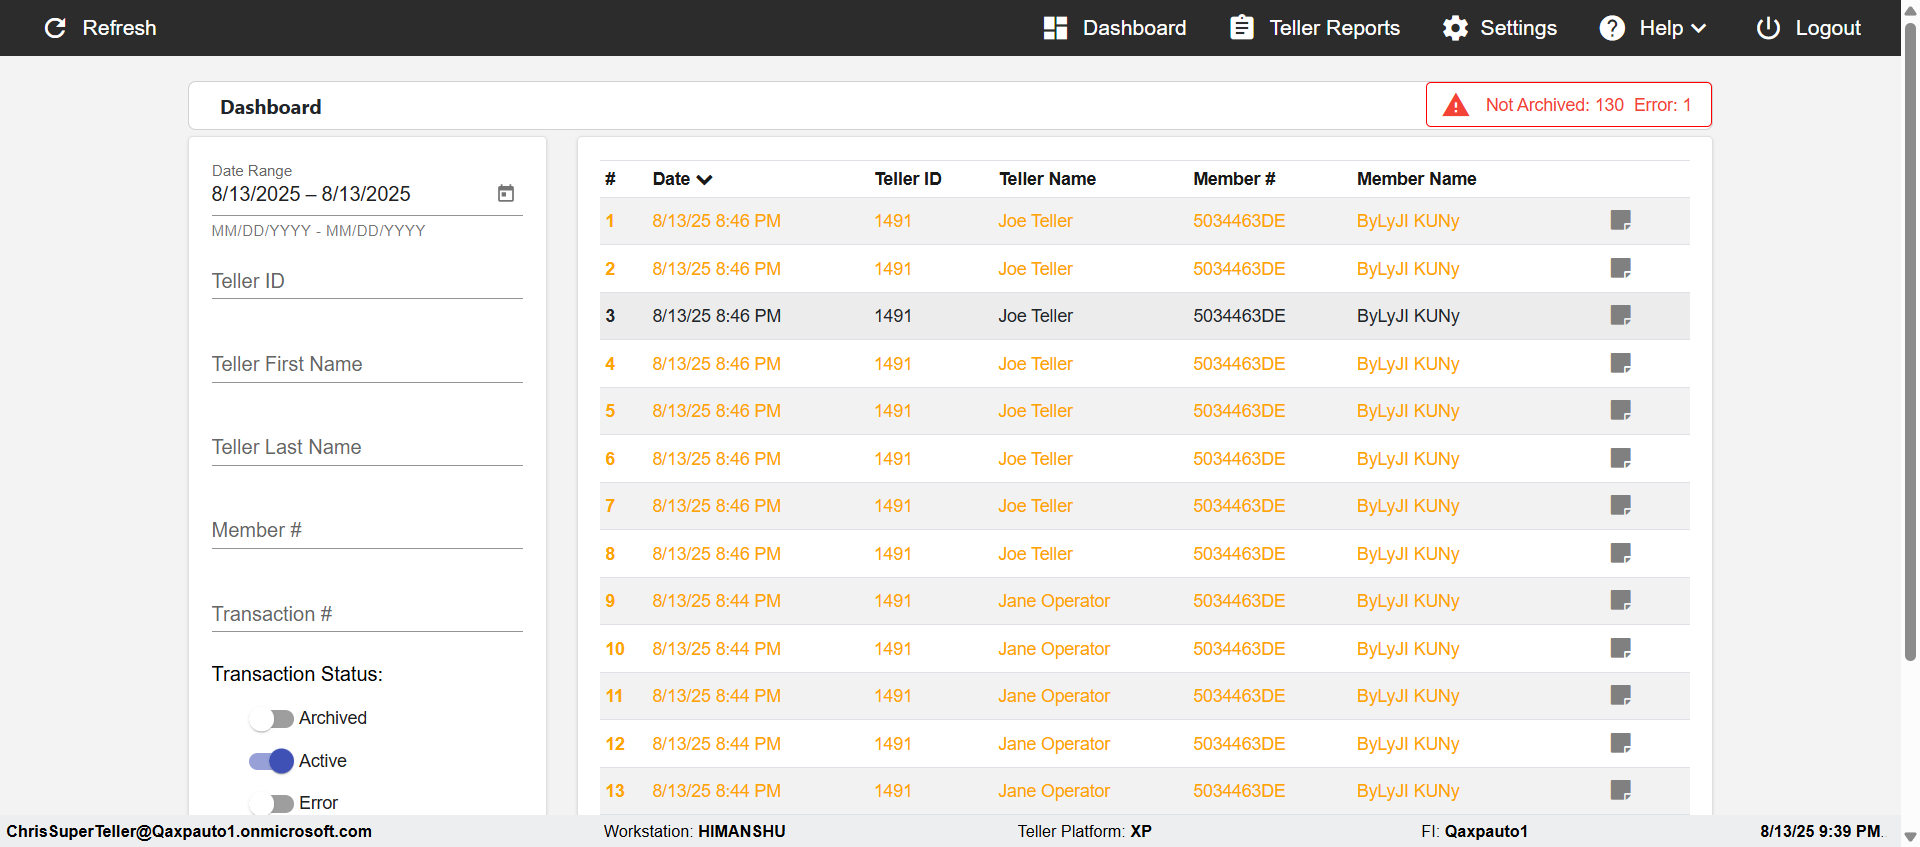
Task: Click the Member # column header
Action: click(x=1234, y=179)
